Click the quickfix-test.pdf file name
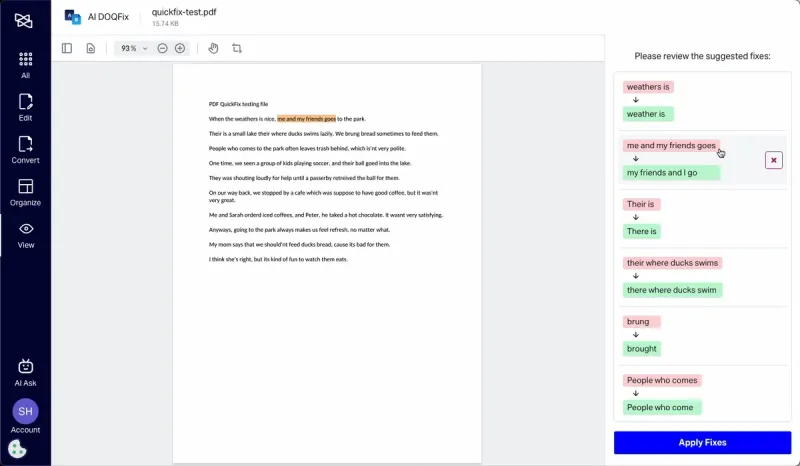Image resolution: width=800 pixels, height=466 pixels. (x=184, y=12)
